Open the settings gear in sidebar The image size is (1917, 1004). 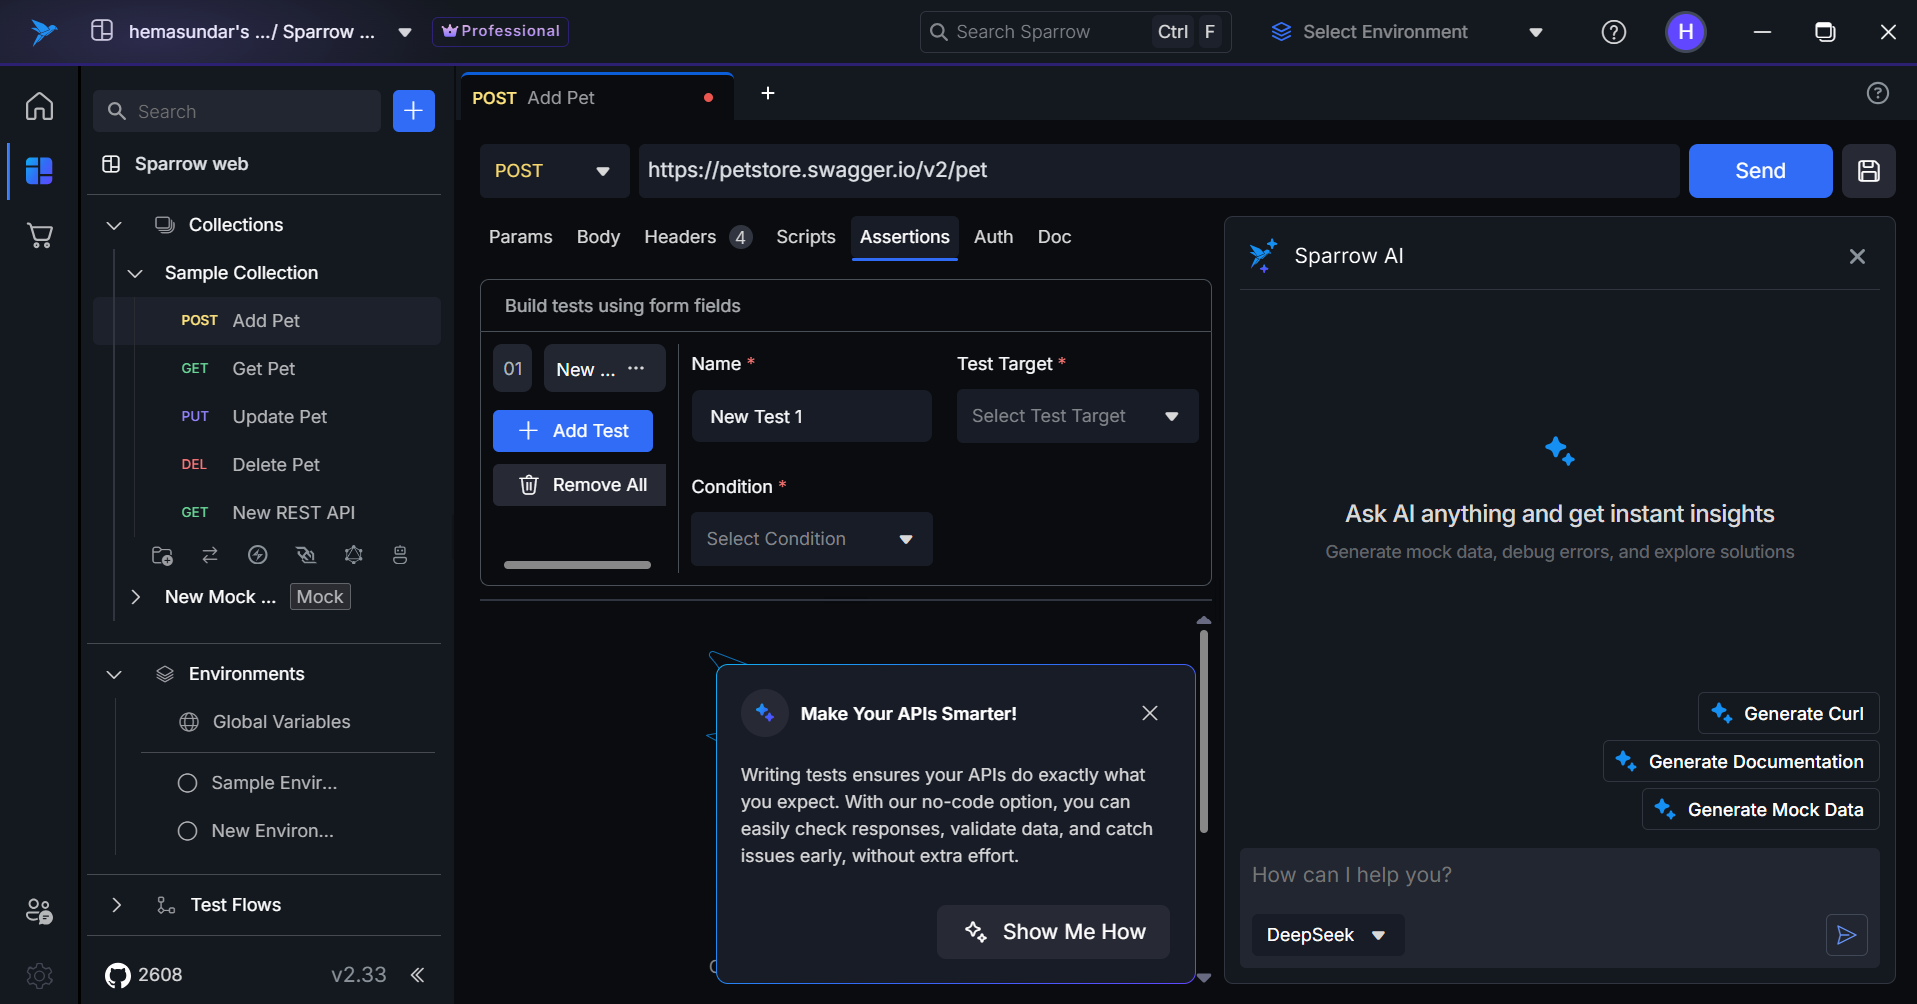[39, 975]
